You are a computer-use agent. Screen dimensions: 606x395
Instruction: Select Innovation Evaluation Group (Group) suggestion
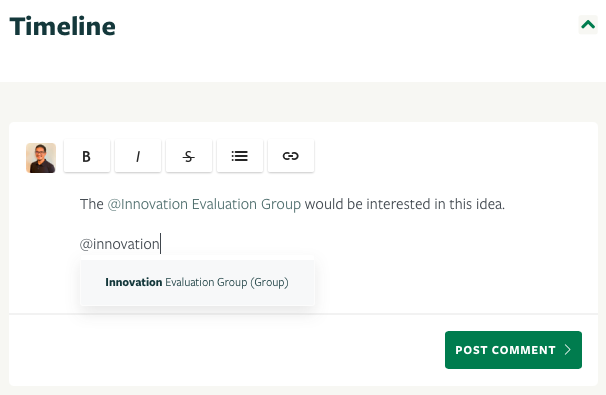[x=197, y=283]
